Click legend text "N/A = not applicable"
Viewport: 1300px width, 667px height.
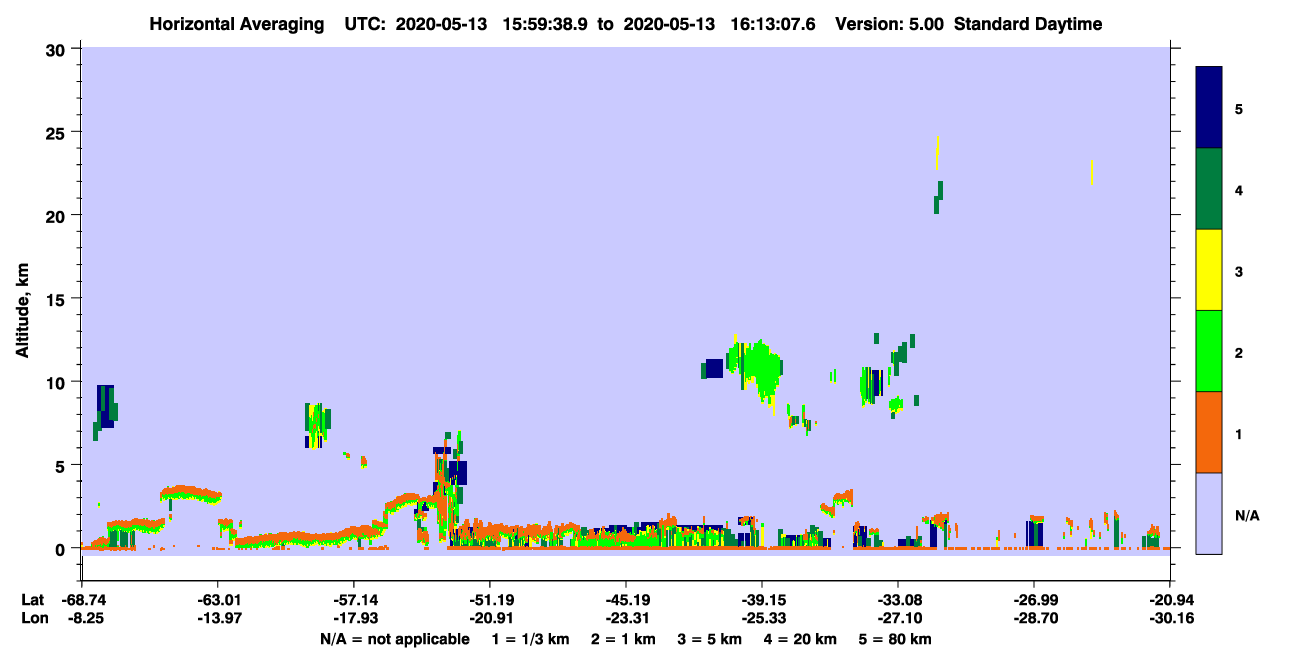394,639
